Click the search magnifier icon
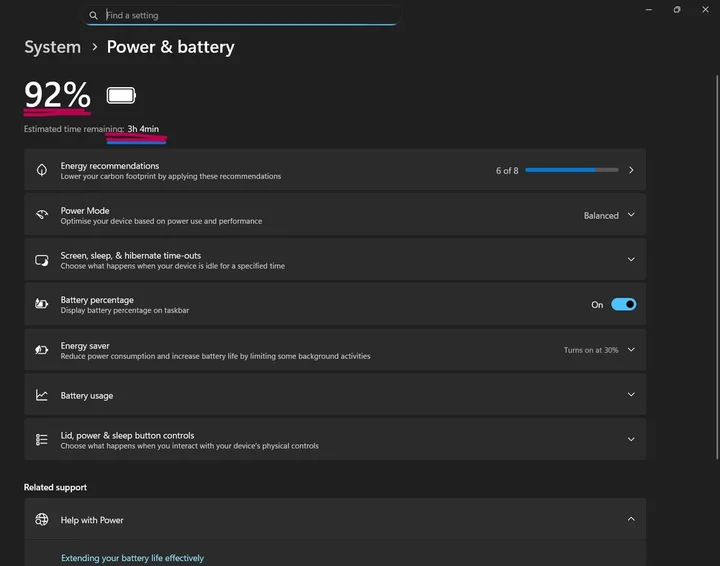 pyautogui.click(x=93, y=15)
